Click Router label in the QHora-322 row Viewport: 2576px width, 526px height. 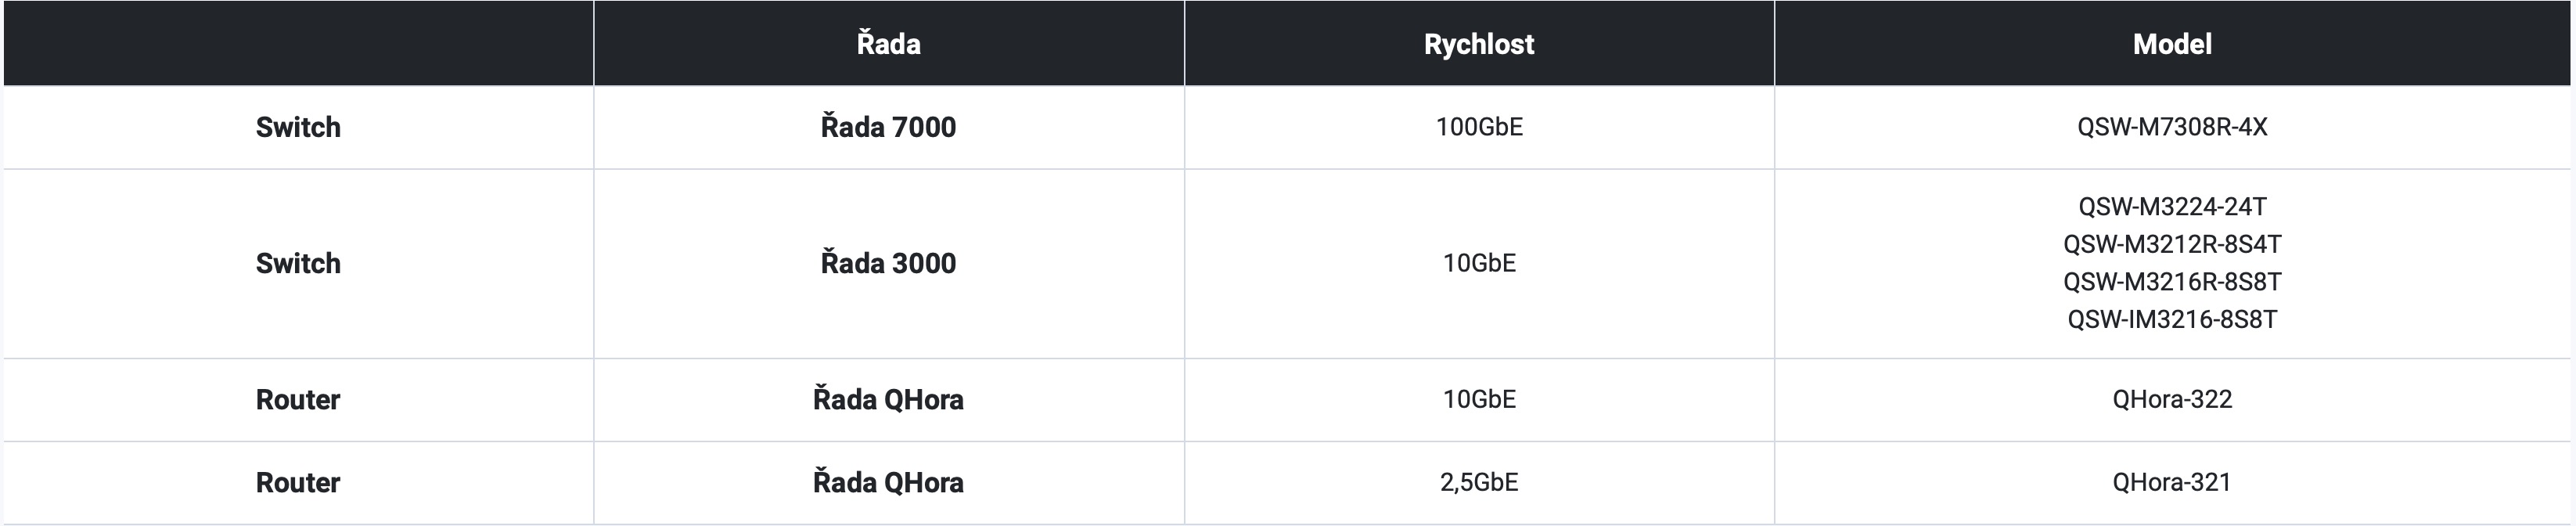pyautogui.click(x=298, y=399)
